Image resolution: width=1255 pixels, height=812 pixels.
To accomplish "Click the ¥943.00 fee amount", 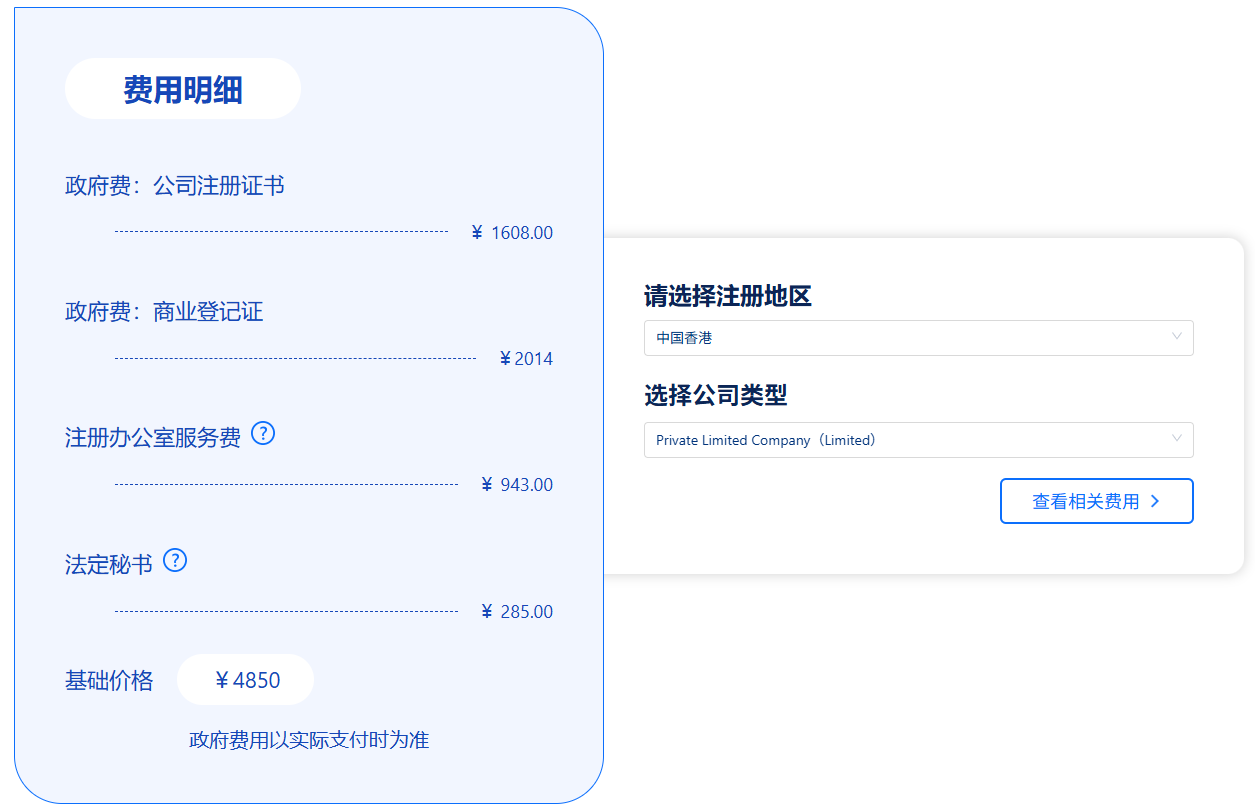I will click(517, 485).
